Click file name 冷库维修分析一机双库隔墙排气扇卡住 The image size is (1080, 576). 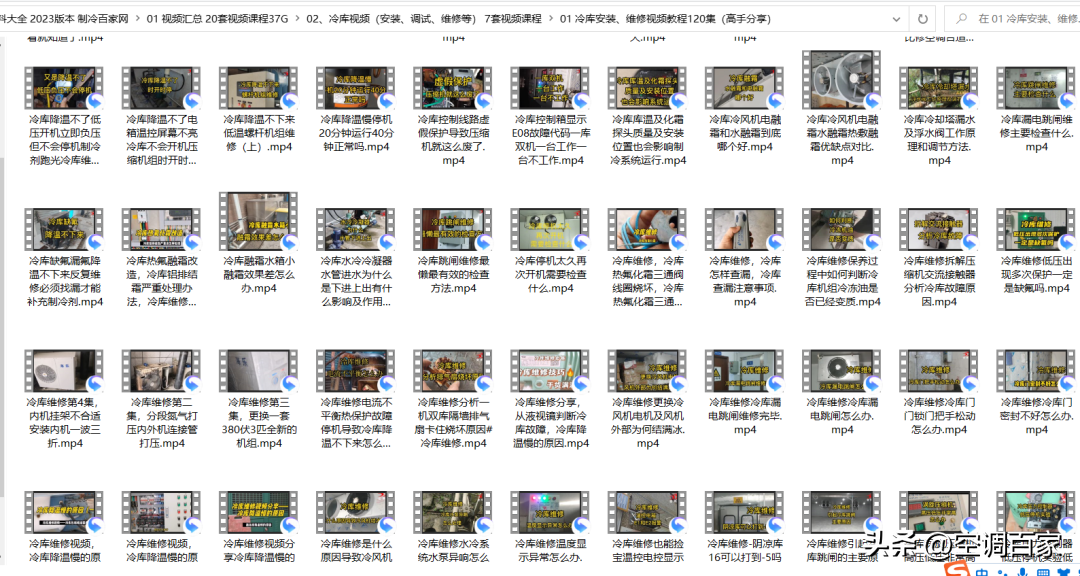point(453,423)
